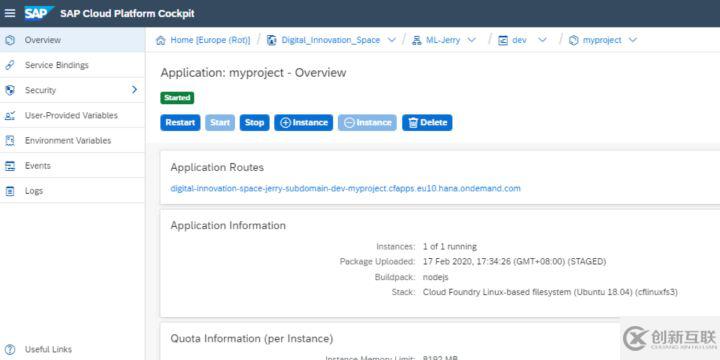Click the Application Information heading

(x=228, y=225)
